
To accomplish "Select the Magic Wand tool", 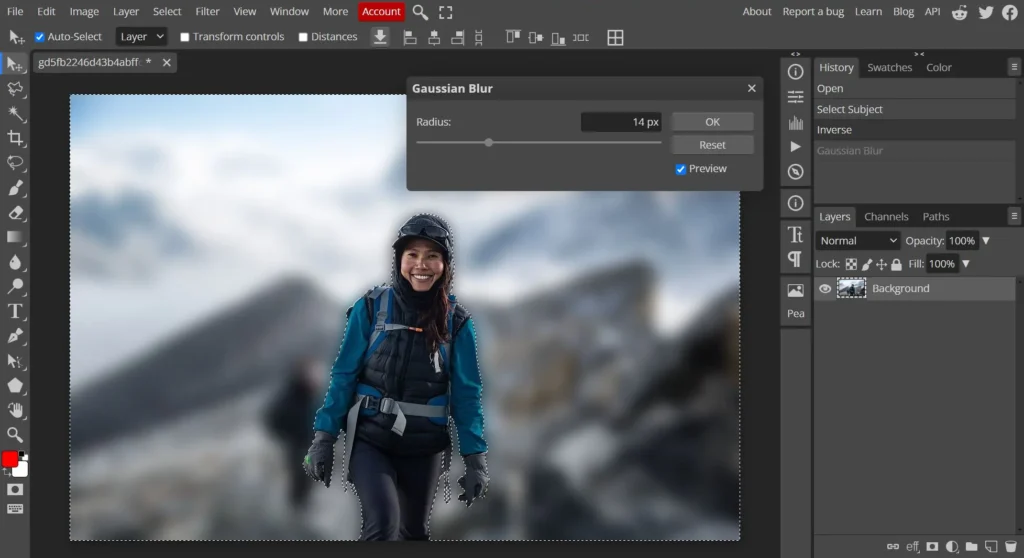I will tap(15, 113).
